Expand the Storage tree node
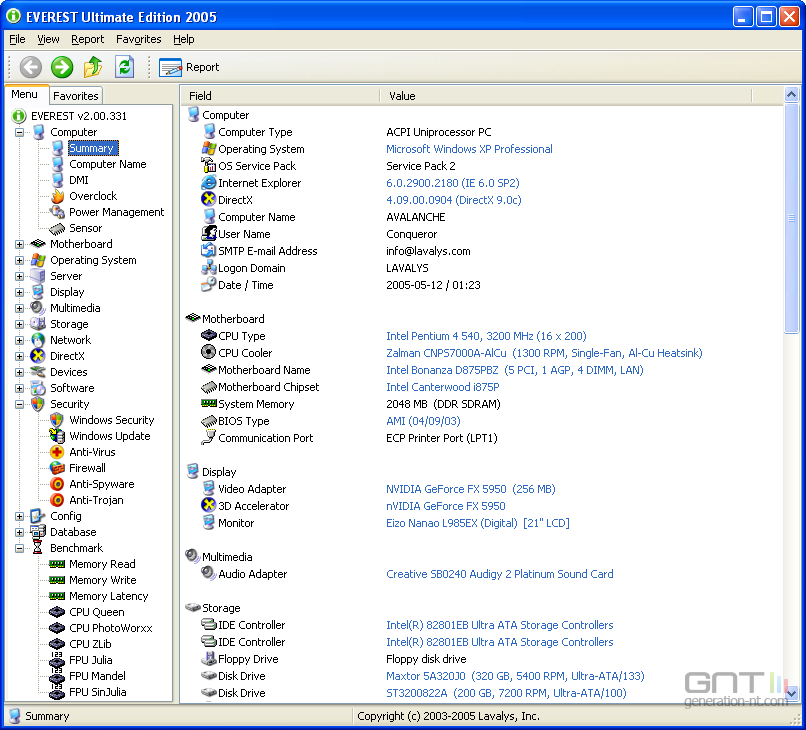The image size is (806, 730). click(20, 324)
